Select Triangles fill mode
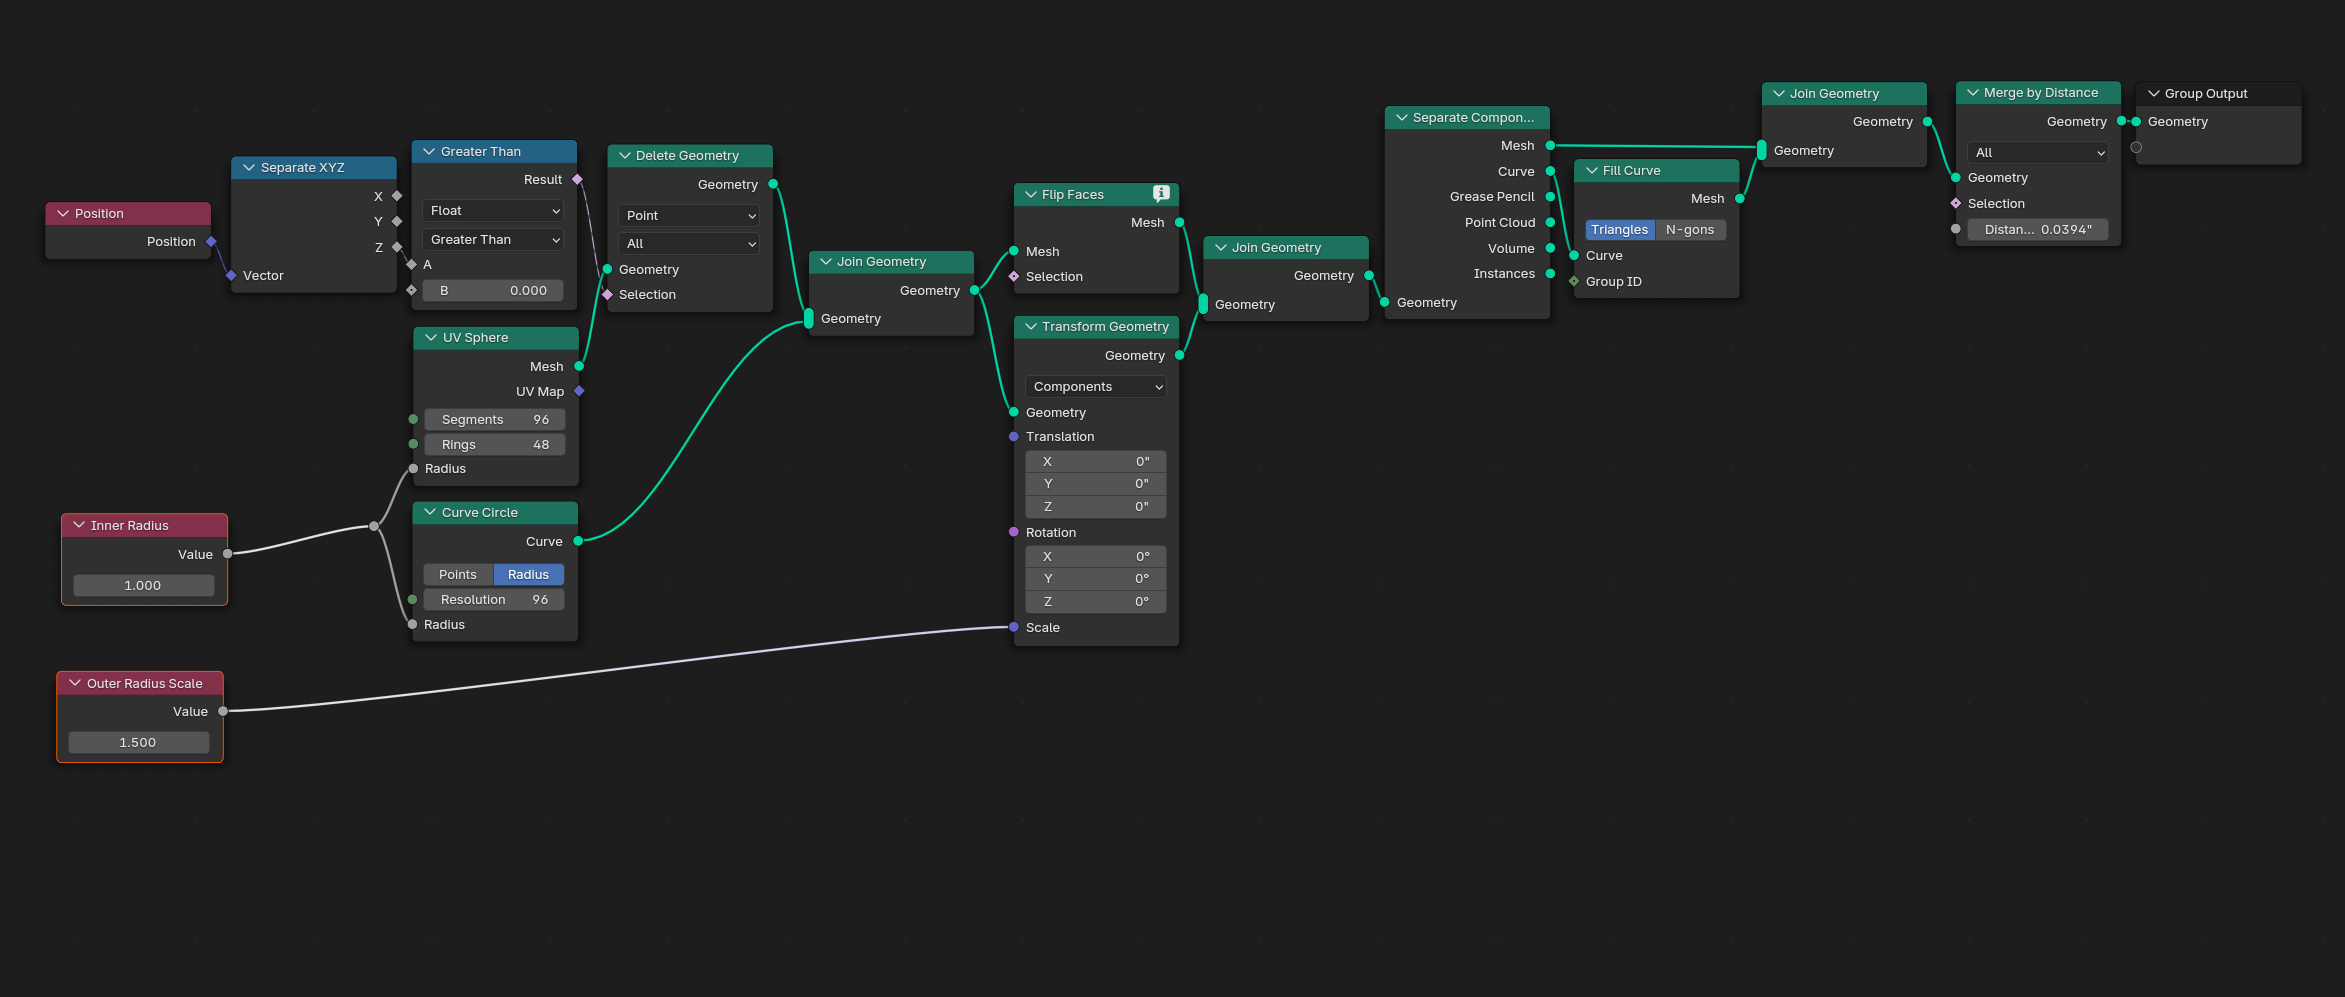This screenshot has width=2345, height=997. click(x=1620, y=229)
